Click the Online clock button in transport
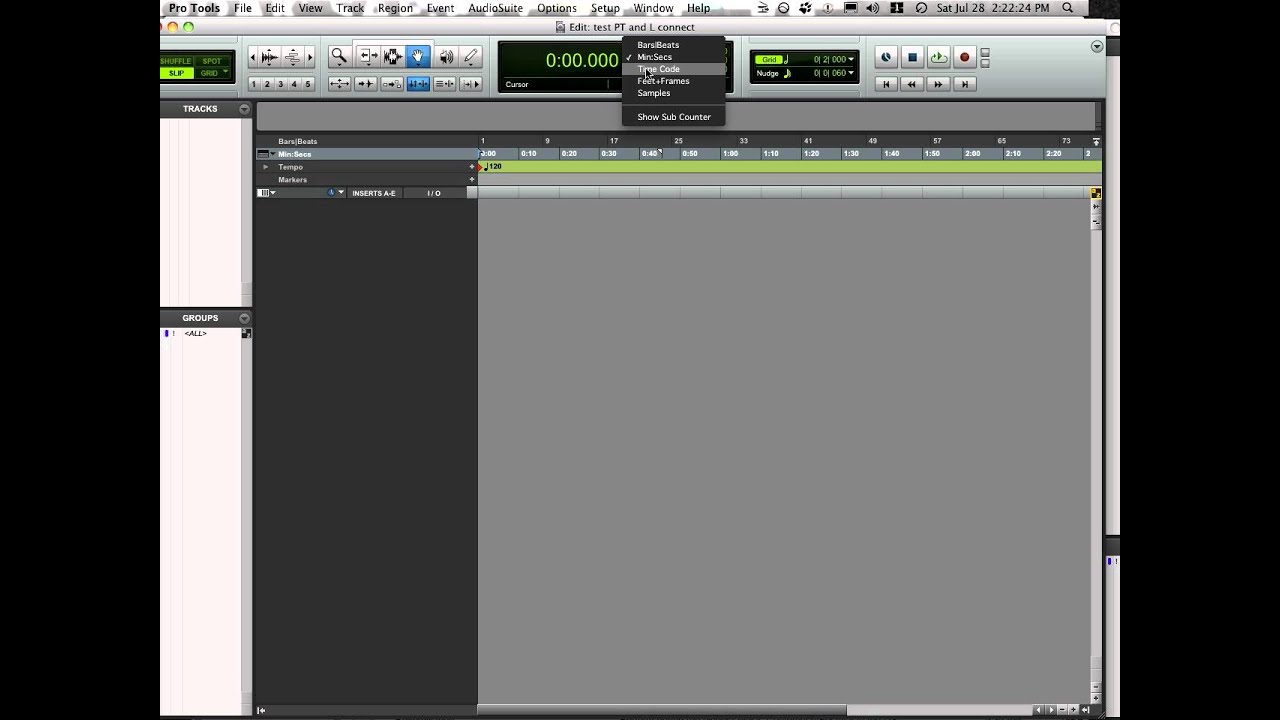The image size is (1280, 720). point(886,58)
